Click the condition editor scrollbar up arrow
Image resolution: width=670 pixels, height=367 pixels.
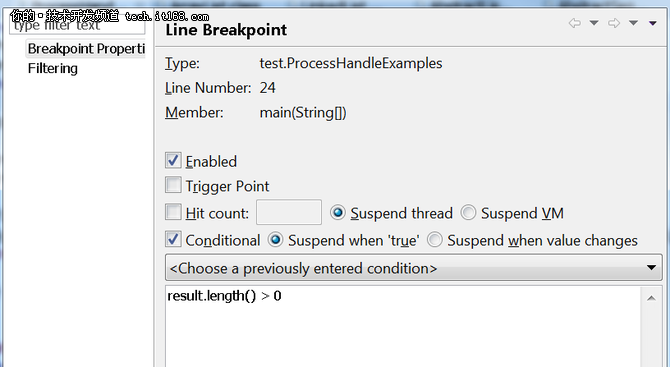pos(651,298)
